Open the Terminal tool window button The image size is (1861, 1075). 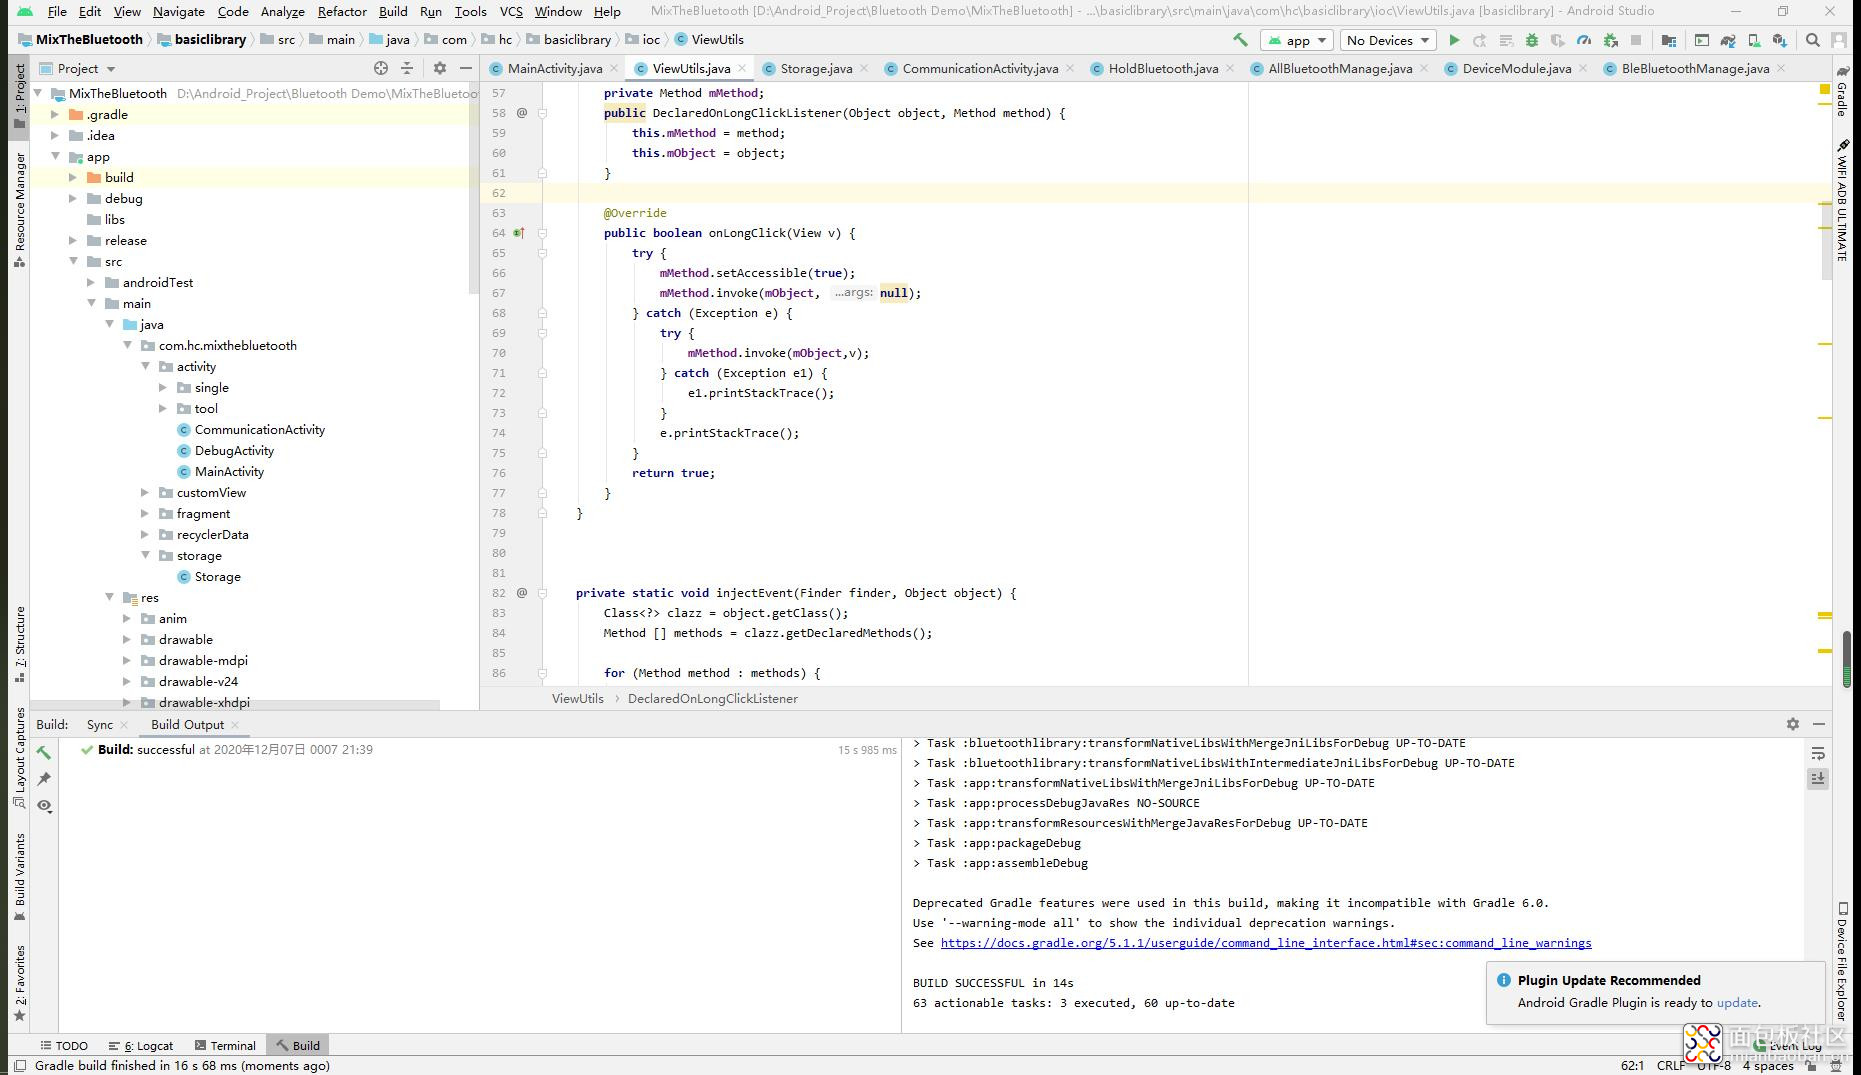click(226, 1045)
